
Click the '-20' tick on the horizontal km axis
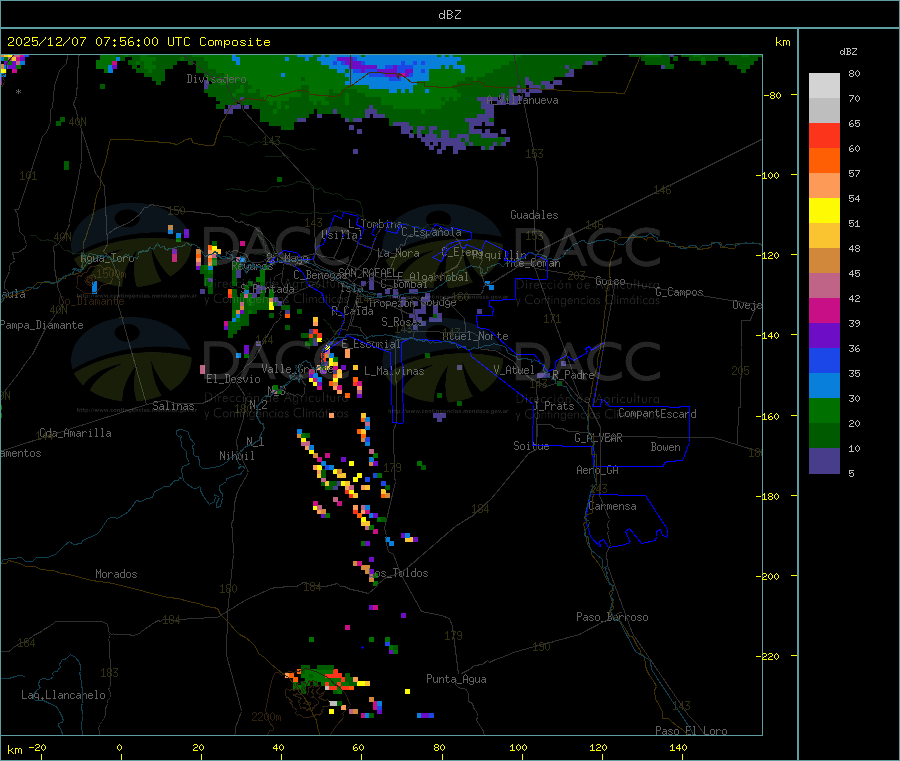click(38, 748)
